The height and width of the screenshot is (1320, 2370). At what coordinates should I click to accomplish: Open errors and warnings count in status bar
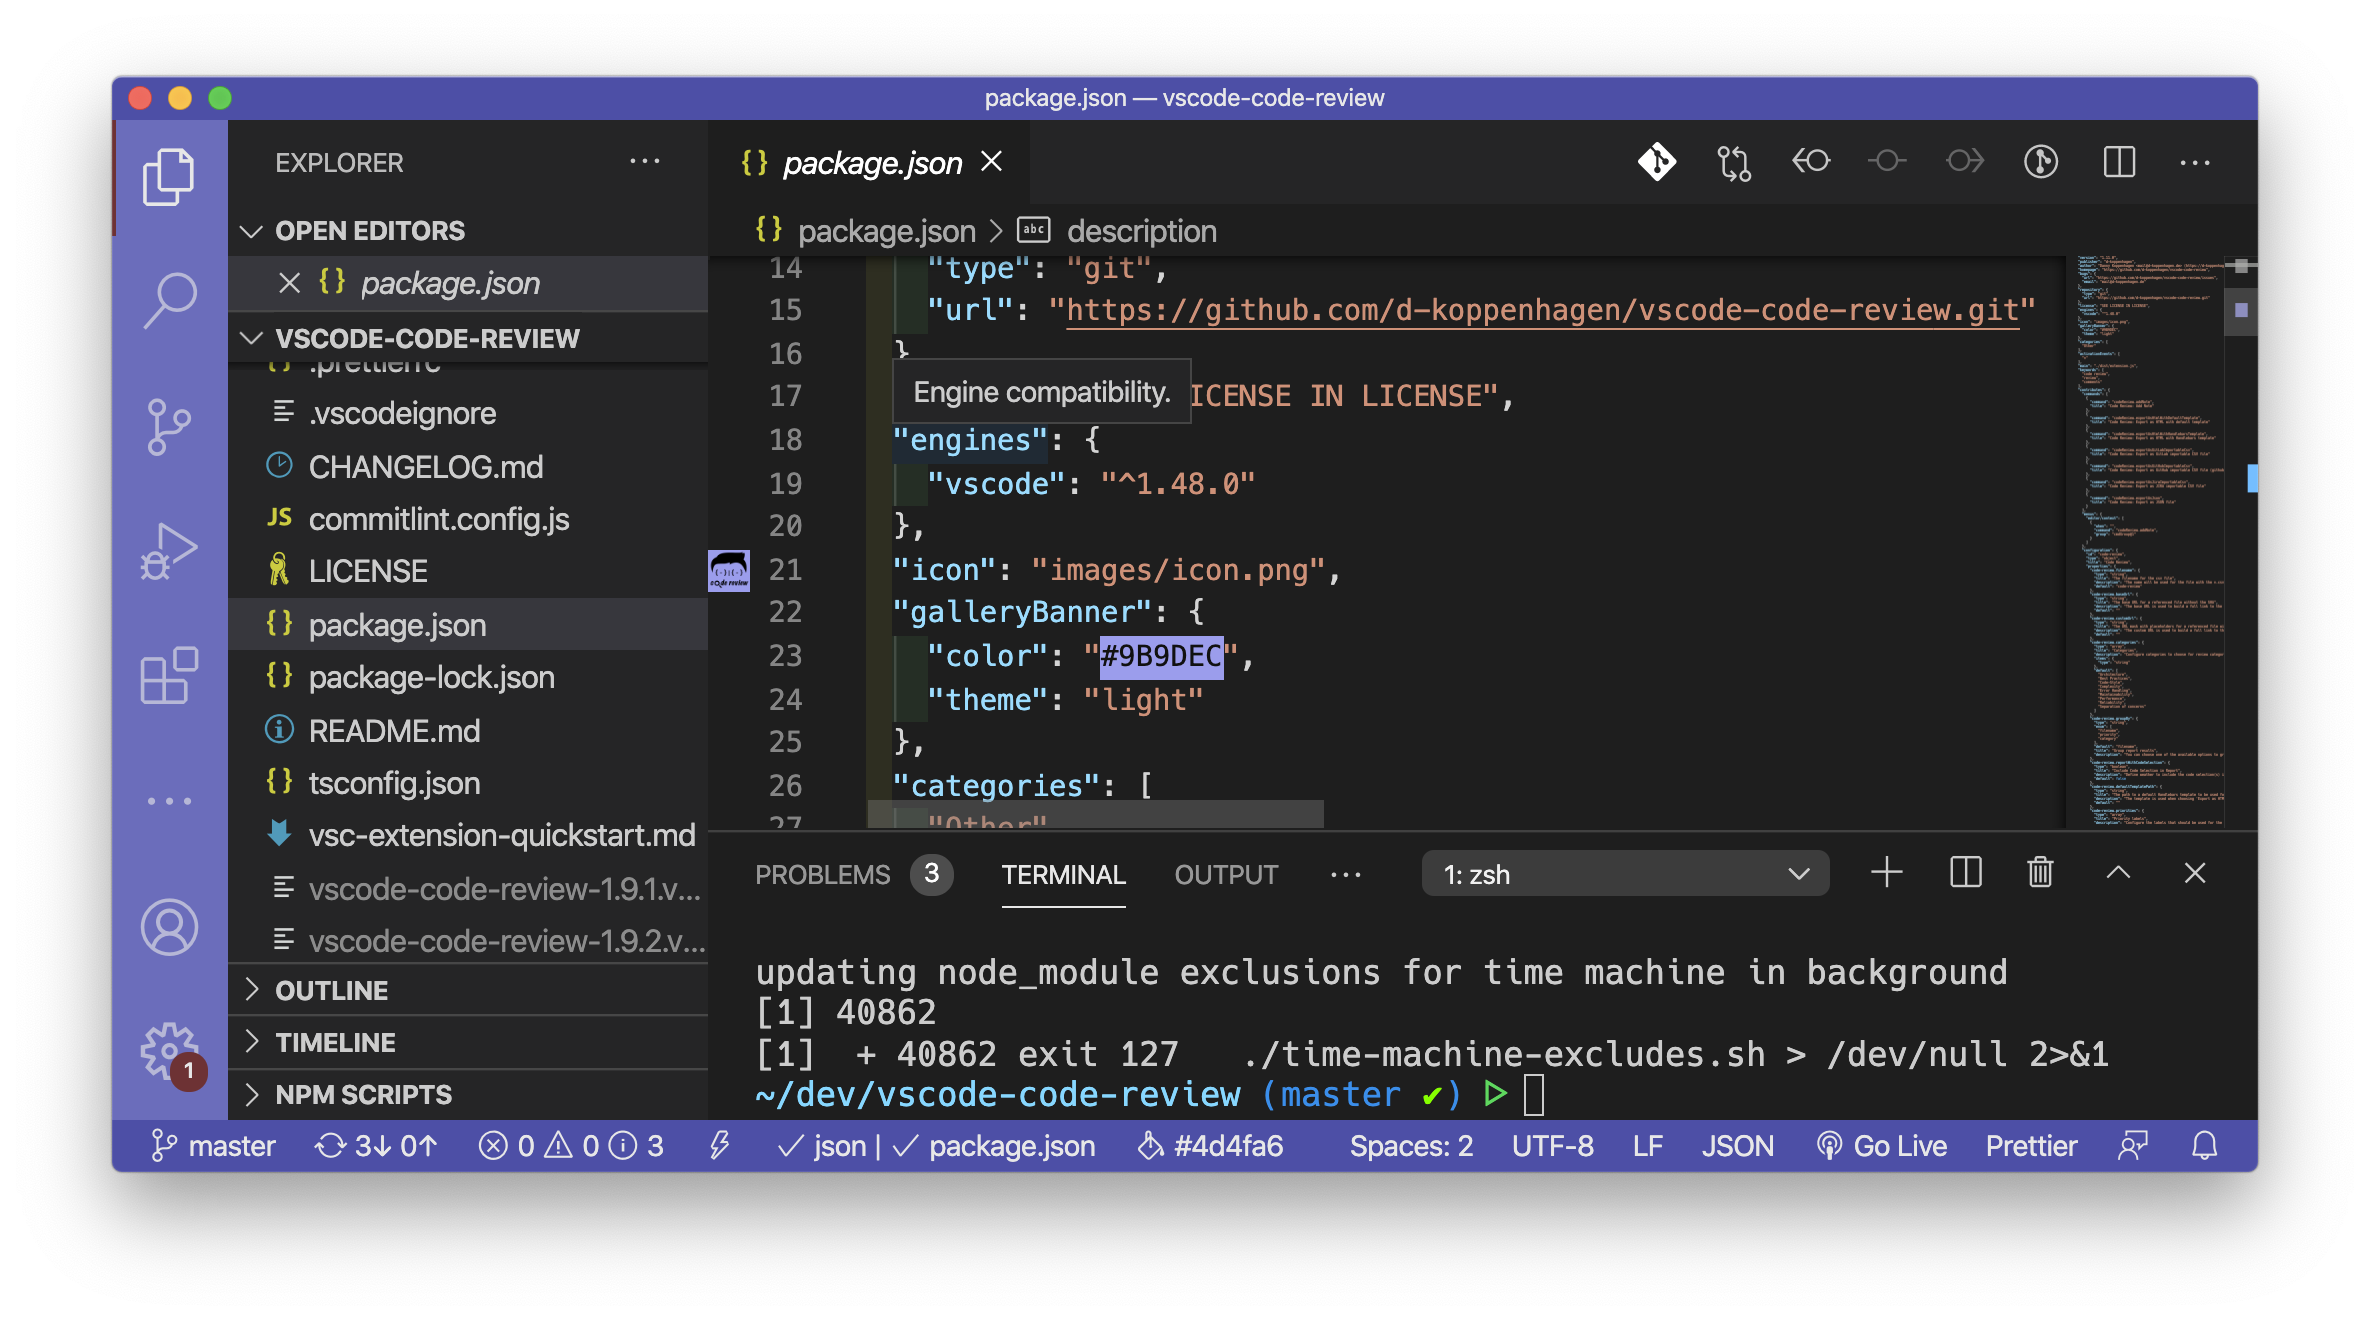[571, 1146]
